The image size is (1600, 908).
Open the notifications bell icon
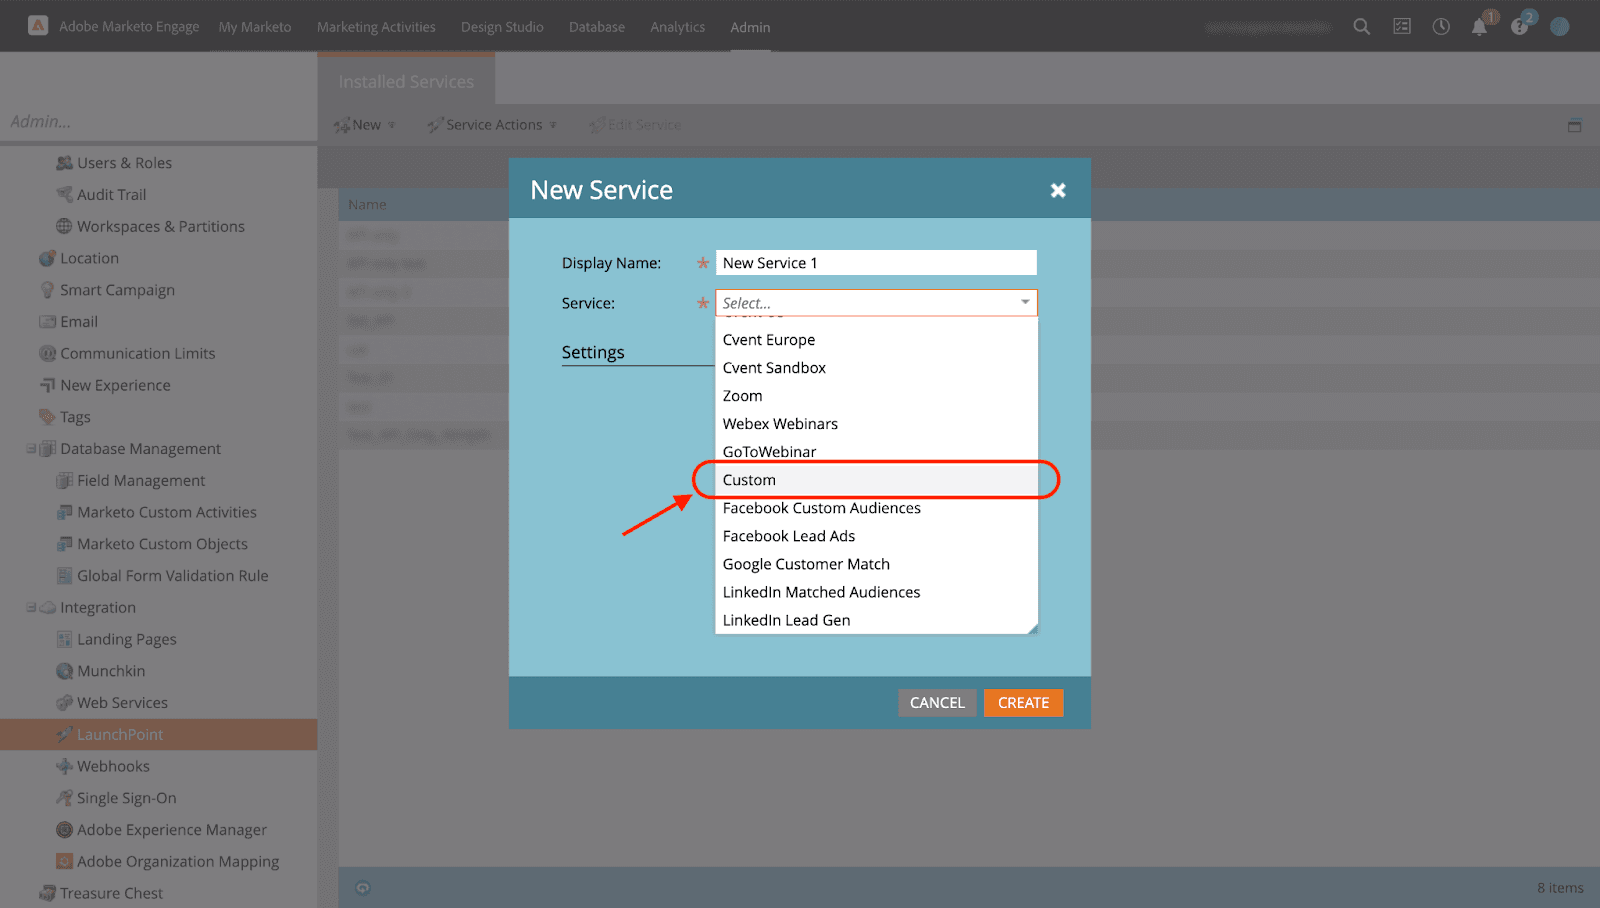(x=1479, y=27)
